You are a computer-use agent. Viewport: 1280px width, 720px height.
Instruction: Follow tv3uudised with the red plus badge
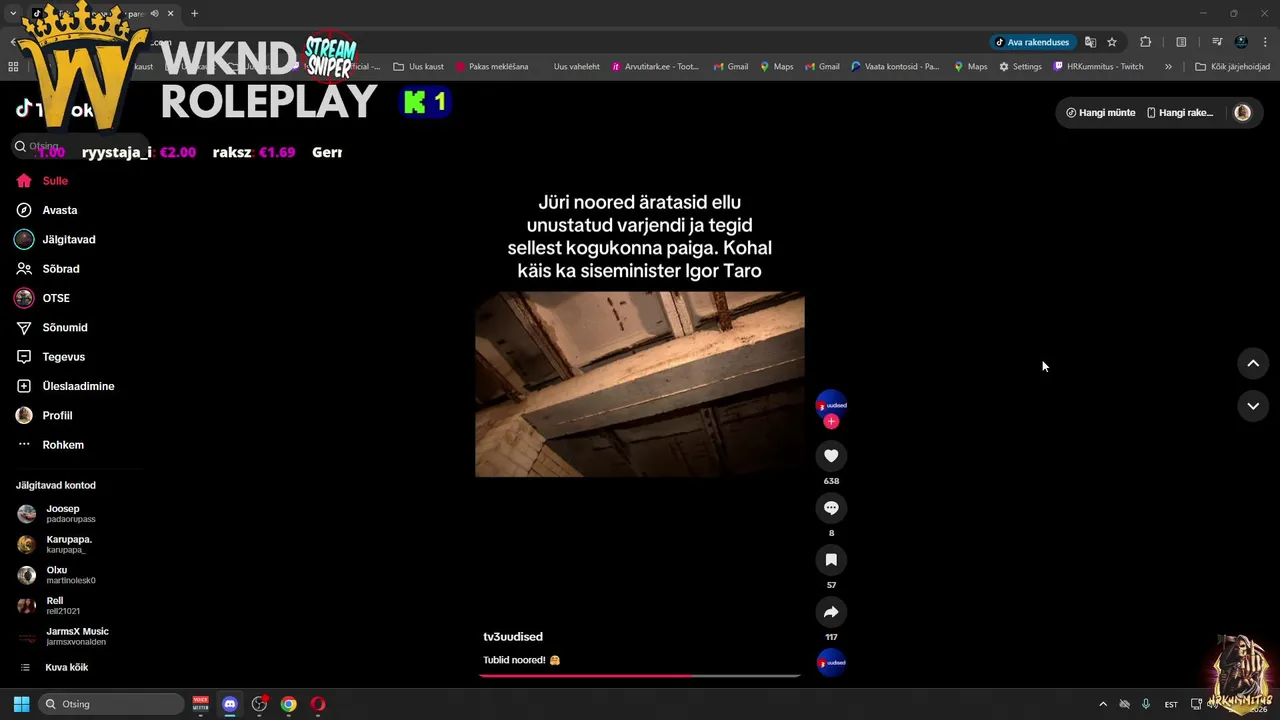click(831, 422)
